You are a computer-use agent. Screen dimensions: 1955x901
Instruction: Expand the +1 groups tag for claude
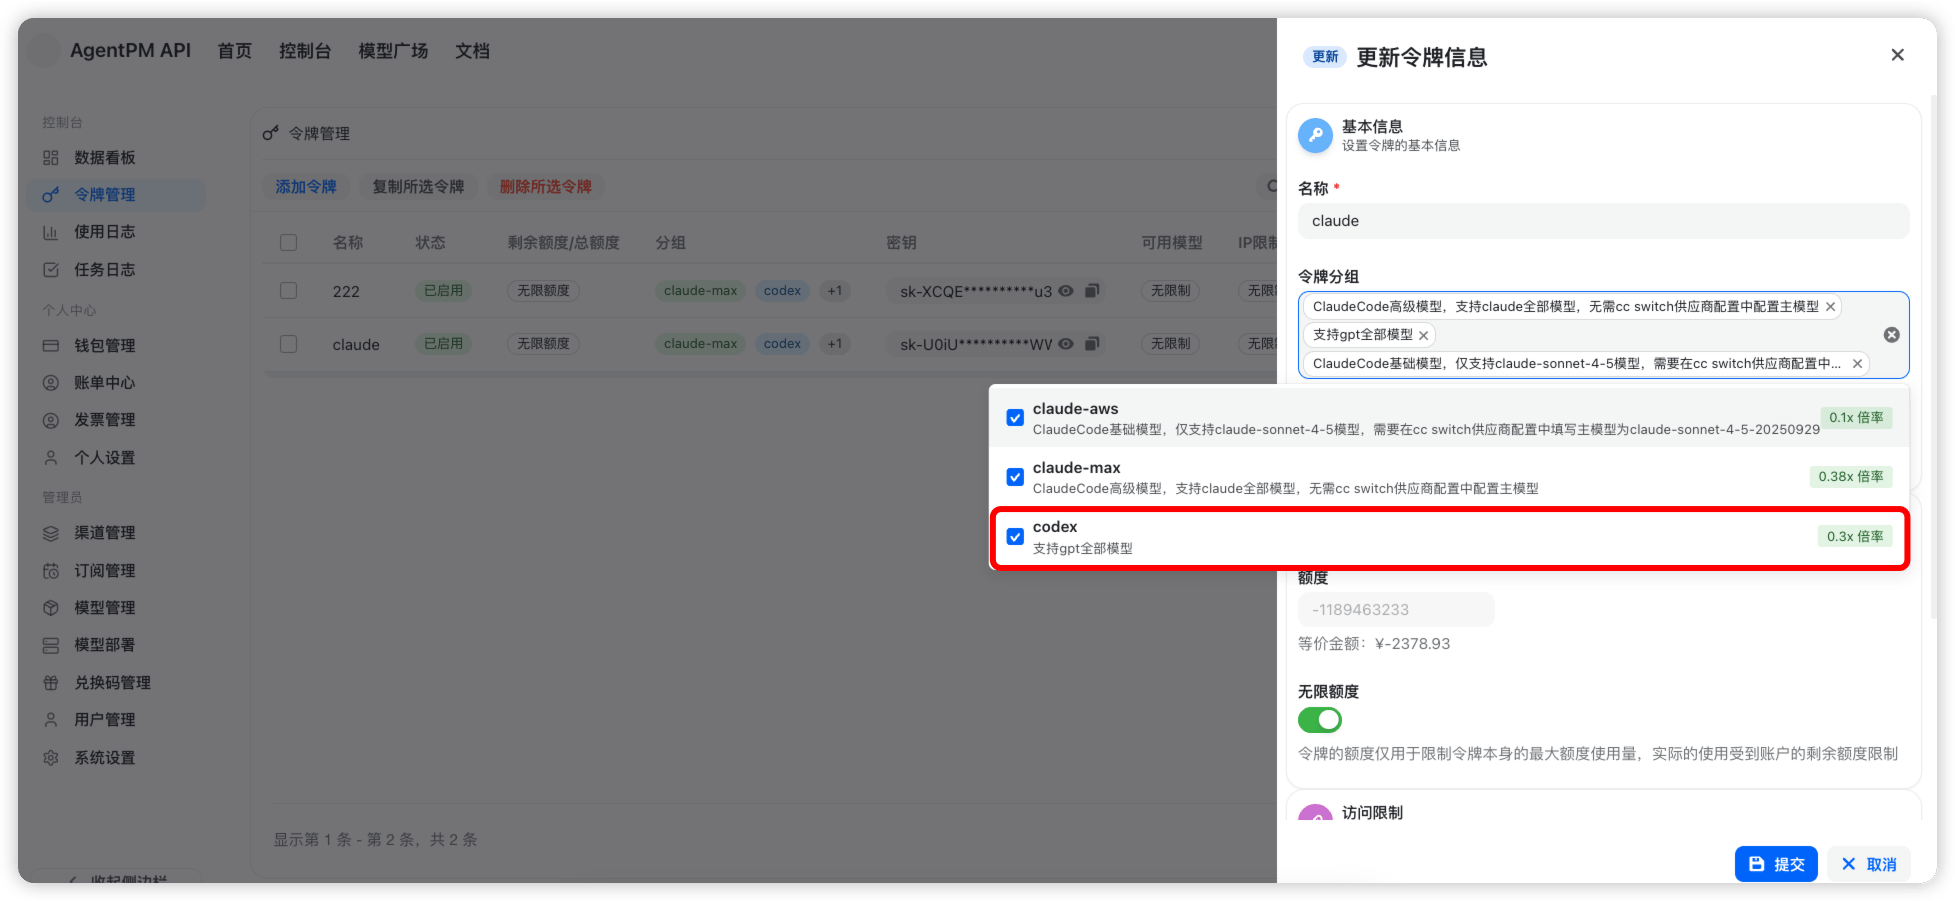pyautogui.click(x=835, y=344)
